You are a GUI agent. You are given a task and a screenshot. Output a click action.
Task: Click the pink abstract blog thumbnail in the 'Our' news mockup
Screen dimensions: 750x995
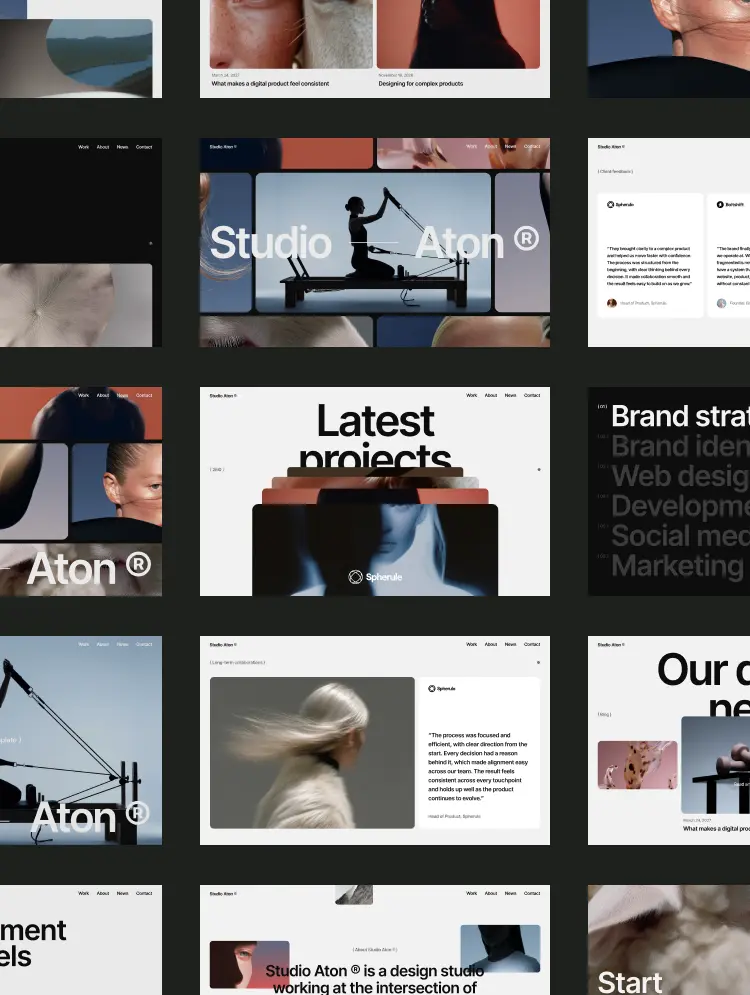pos(637,765)
